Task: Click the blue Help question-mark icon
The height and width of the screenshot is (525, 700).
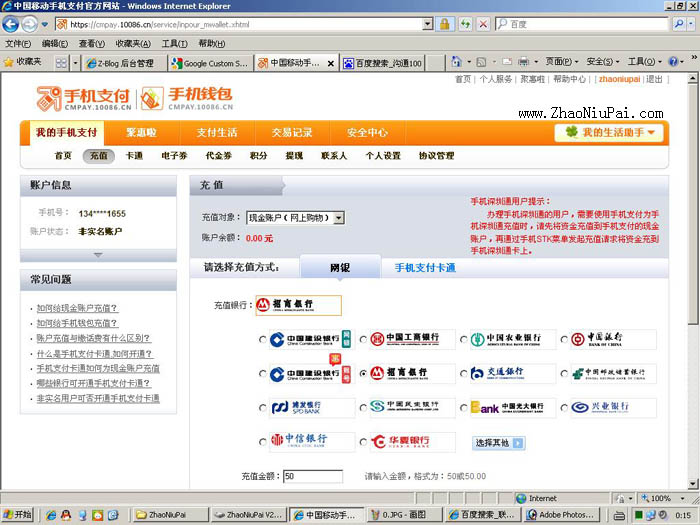Action: pyautogui.click(x=673, y=62)
